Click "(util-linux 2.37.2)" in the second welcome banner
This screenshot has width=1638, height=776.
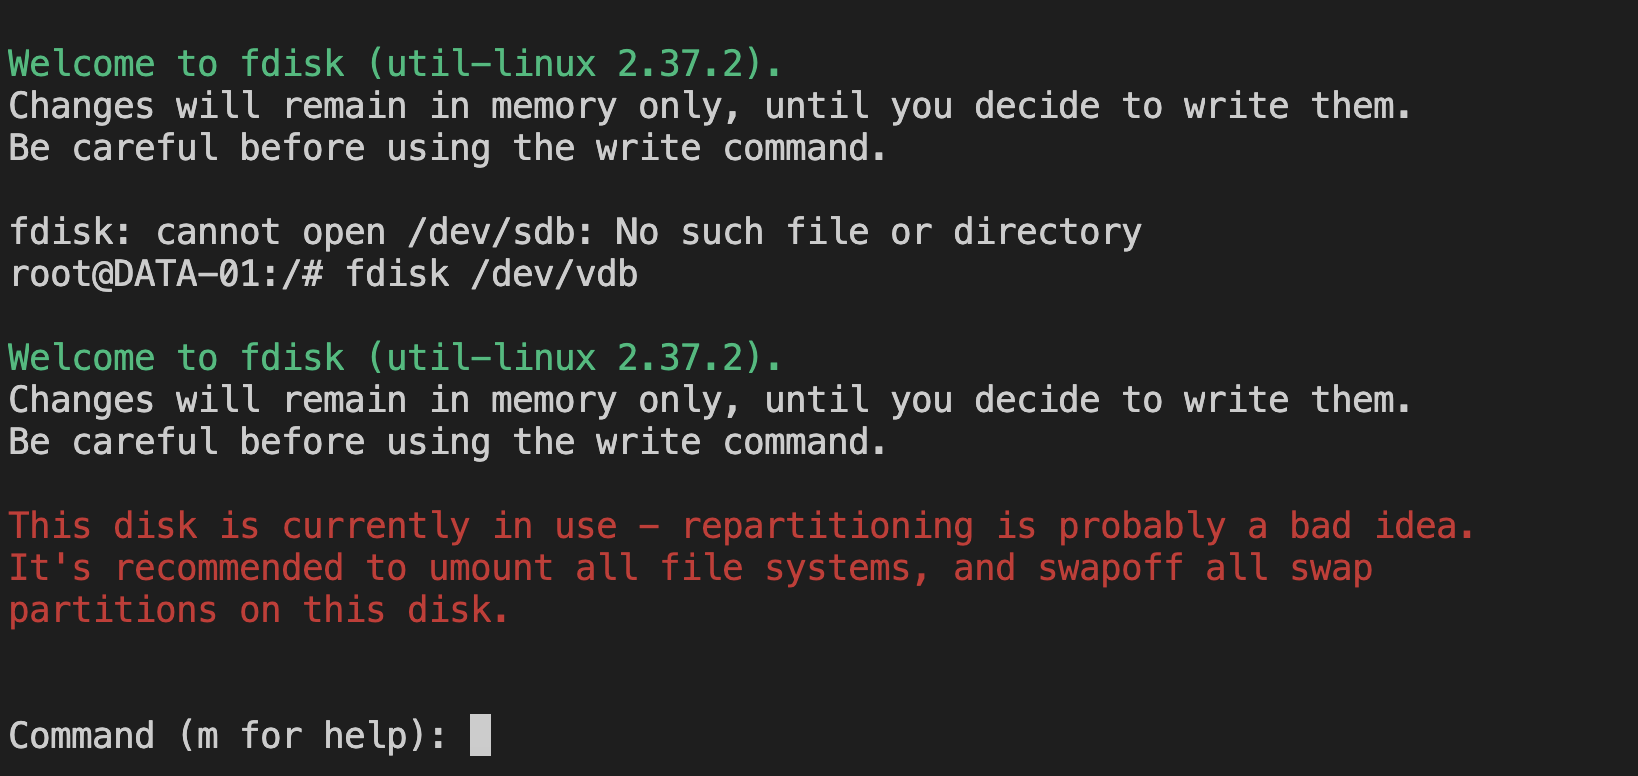pyautogui.click(x=574, y=358)
